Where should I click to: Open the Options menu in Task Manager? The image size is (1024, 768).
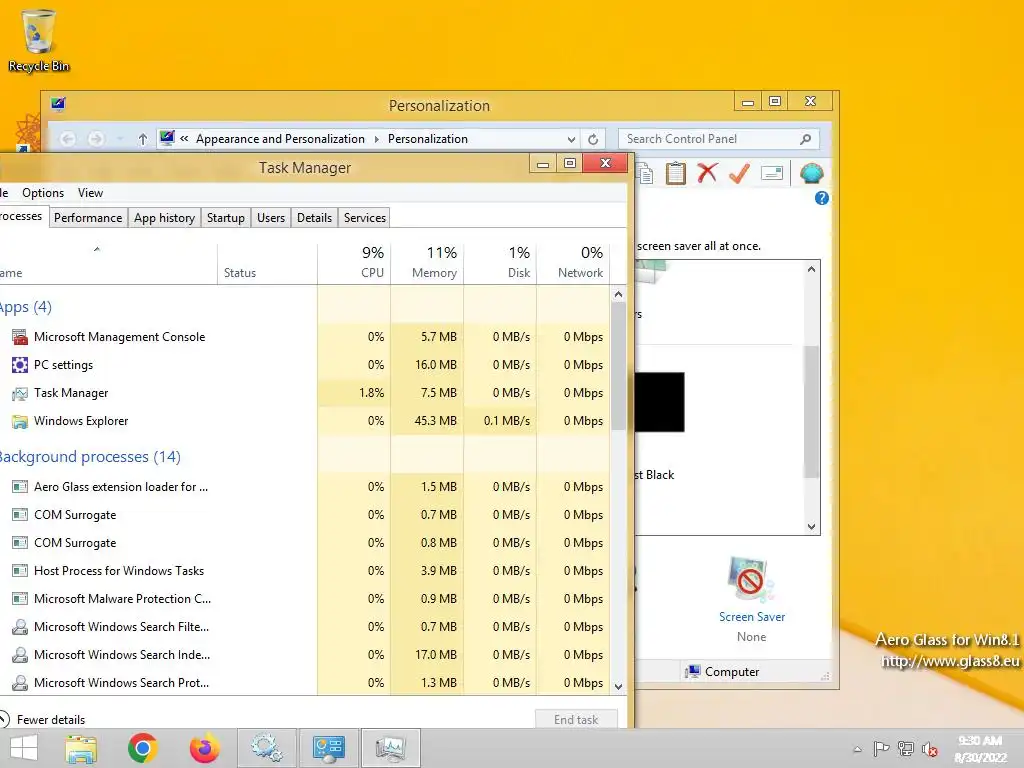coord(43,193)
